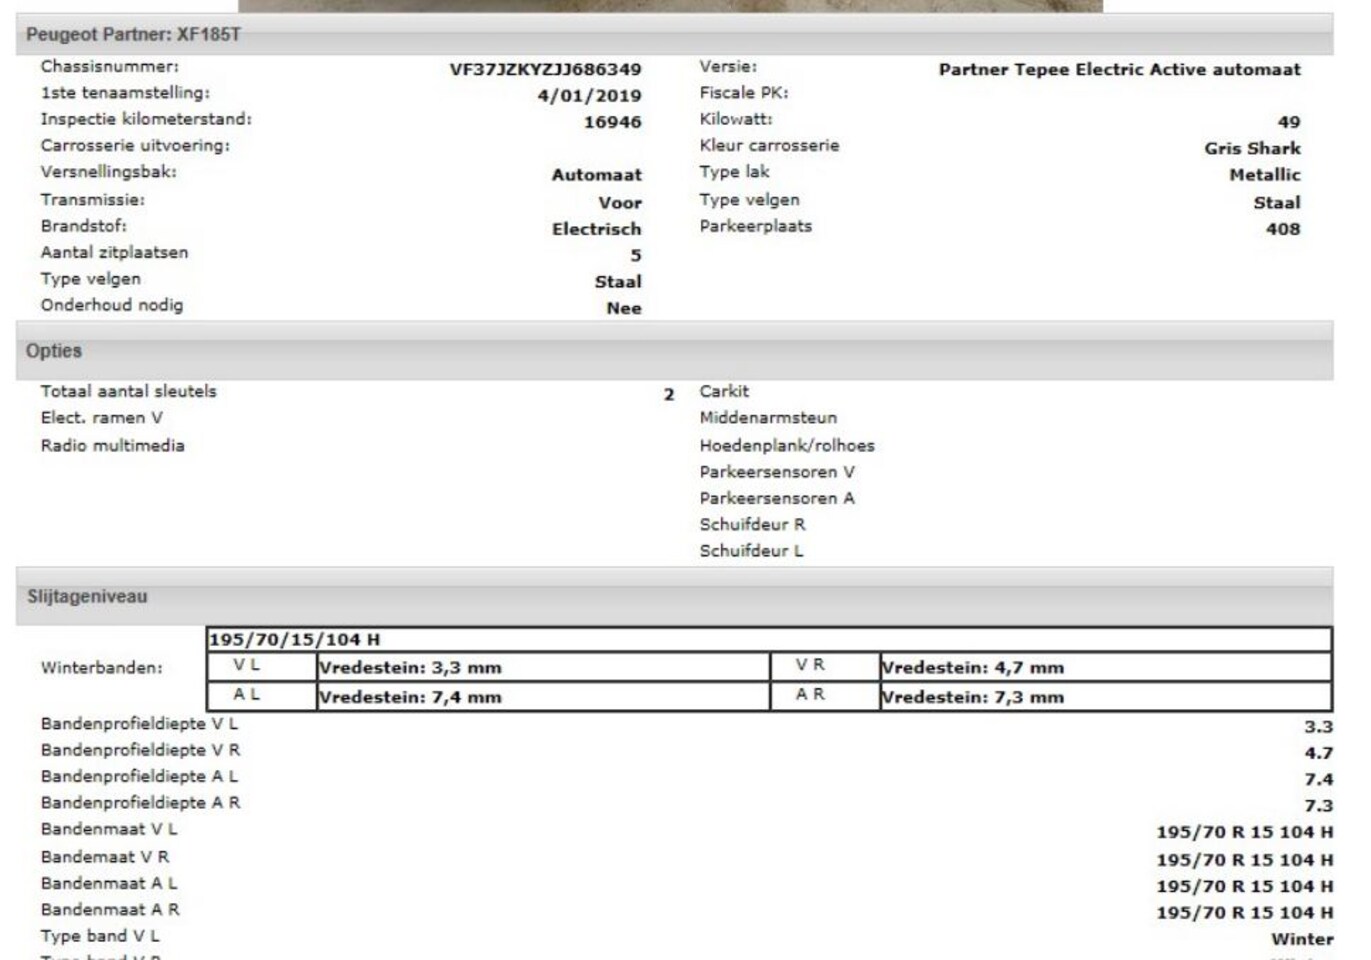The image size is (1371, 960).
Task: Click the Opties section header
Action: click(x=674, y=351)
